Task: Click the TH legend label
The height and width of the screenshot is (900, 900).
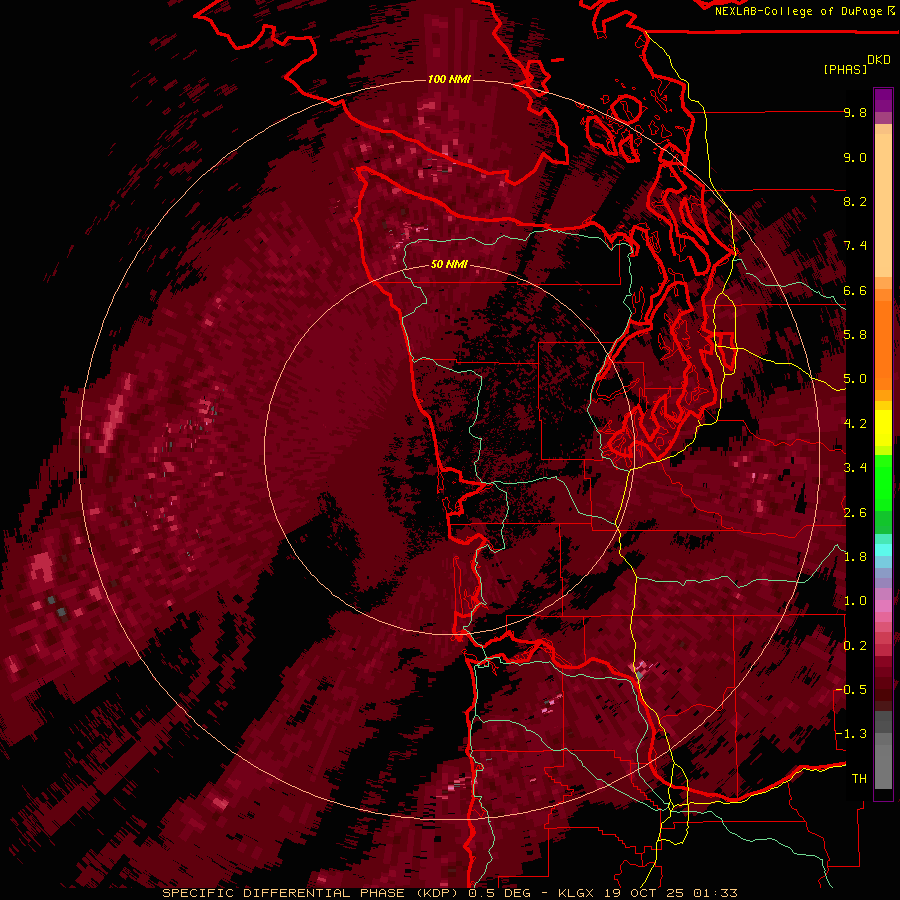Action: pos(859,778)
